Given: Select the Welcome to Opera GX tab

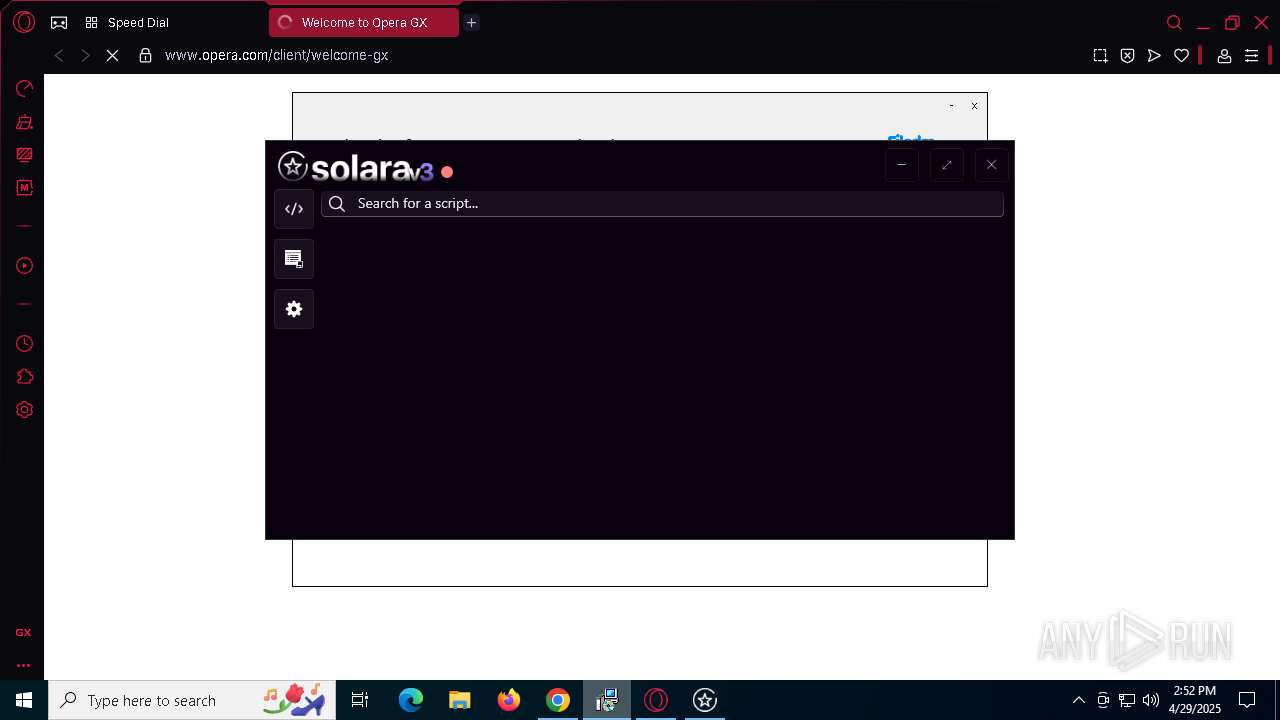Looking at the screenshot, I should pyautogui.click(x=363, y=22).
